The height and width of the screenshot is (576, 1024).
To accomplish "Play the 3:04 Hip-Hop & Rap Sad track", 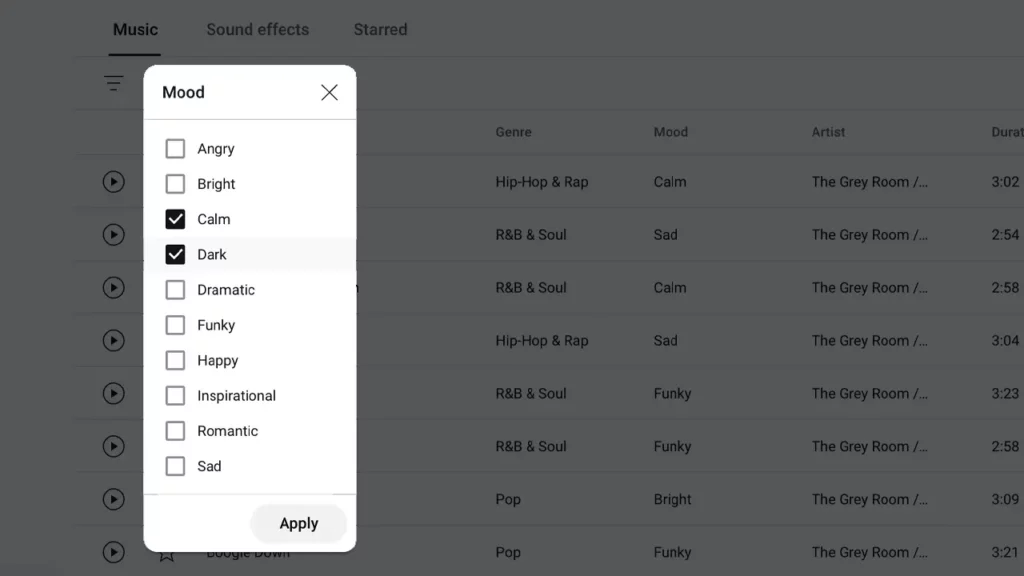I will (114, 340).
